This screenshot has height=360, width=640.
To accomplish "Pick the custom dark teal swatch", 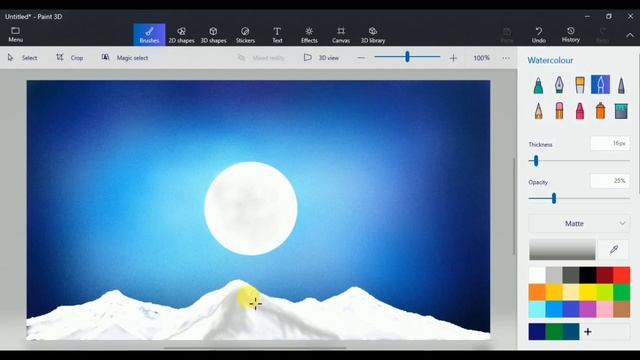I will (571, 332).
